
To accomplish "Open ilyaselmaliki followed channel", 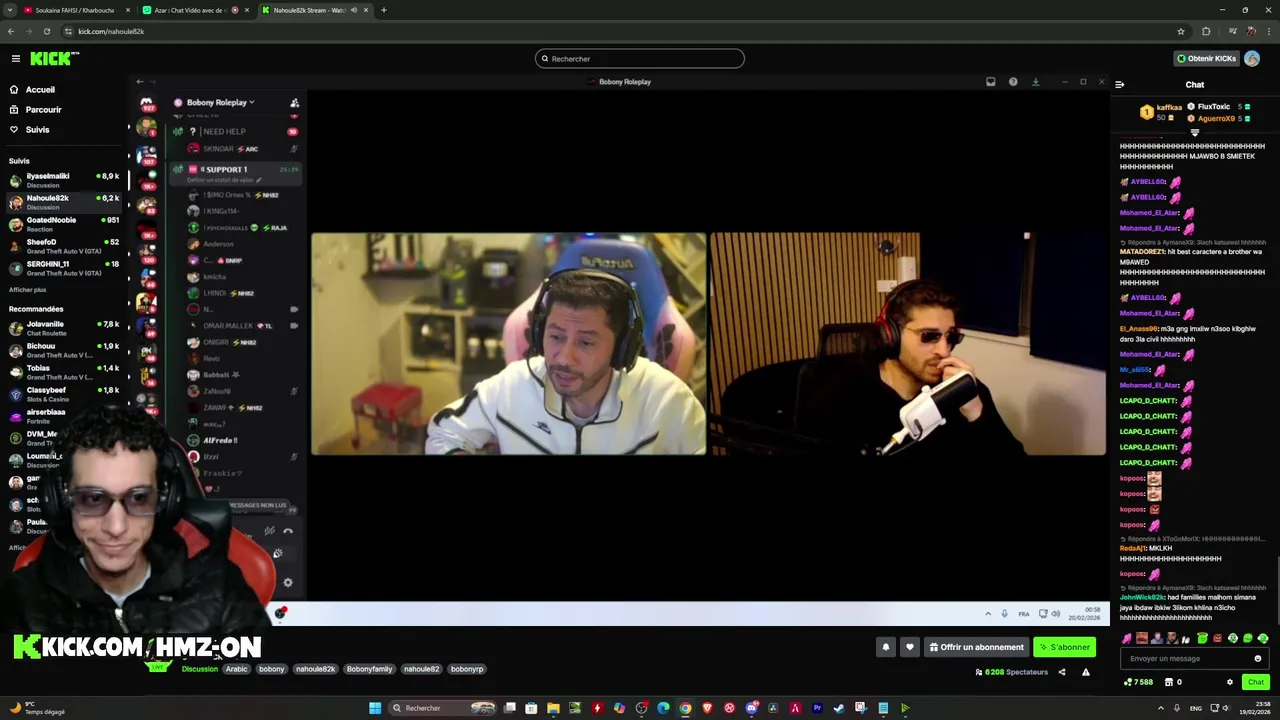I will tap(64, 180).
